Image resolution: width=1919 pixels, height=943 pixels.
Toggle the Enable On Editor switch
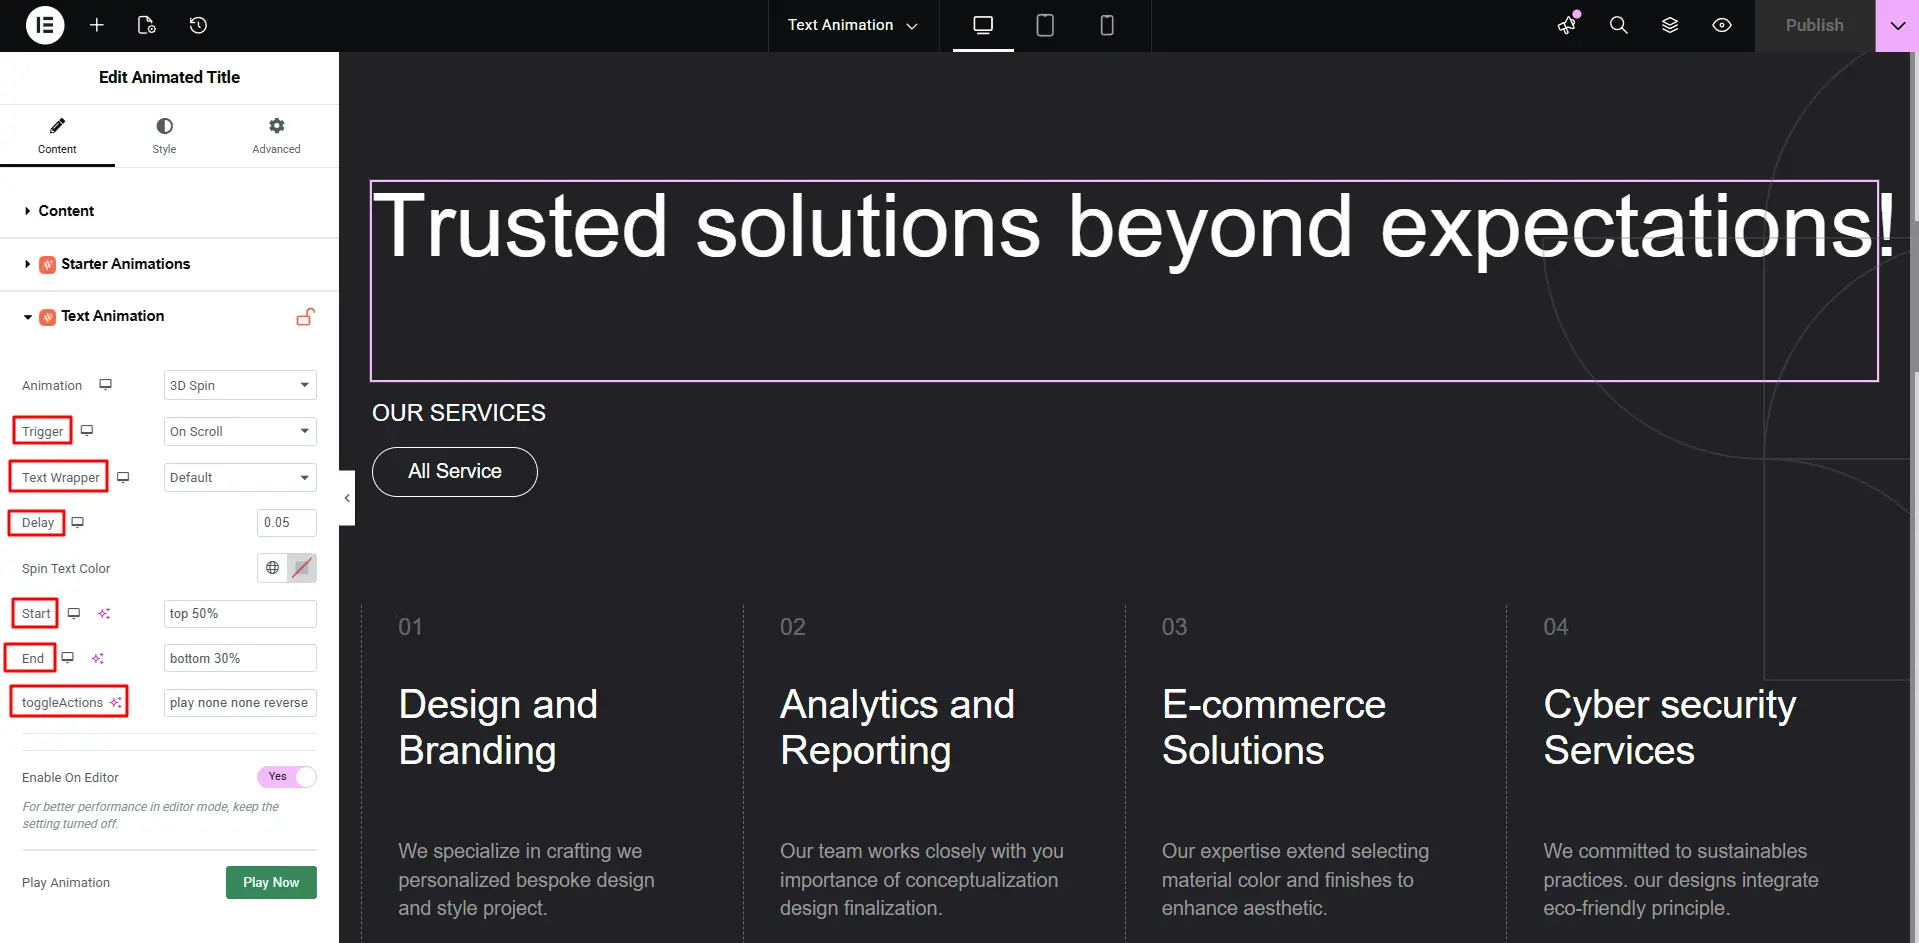pos(287,777)
